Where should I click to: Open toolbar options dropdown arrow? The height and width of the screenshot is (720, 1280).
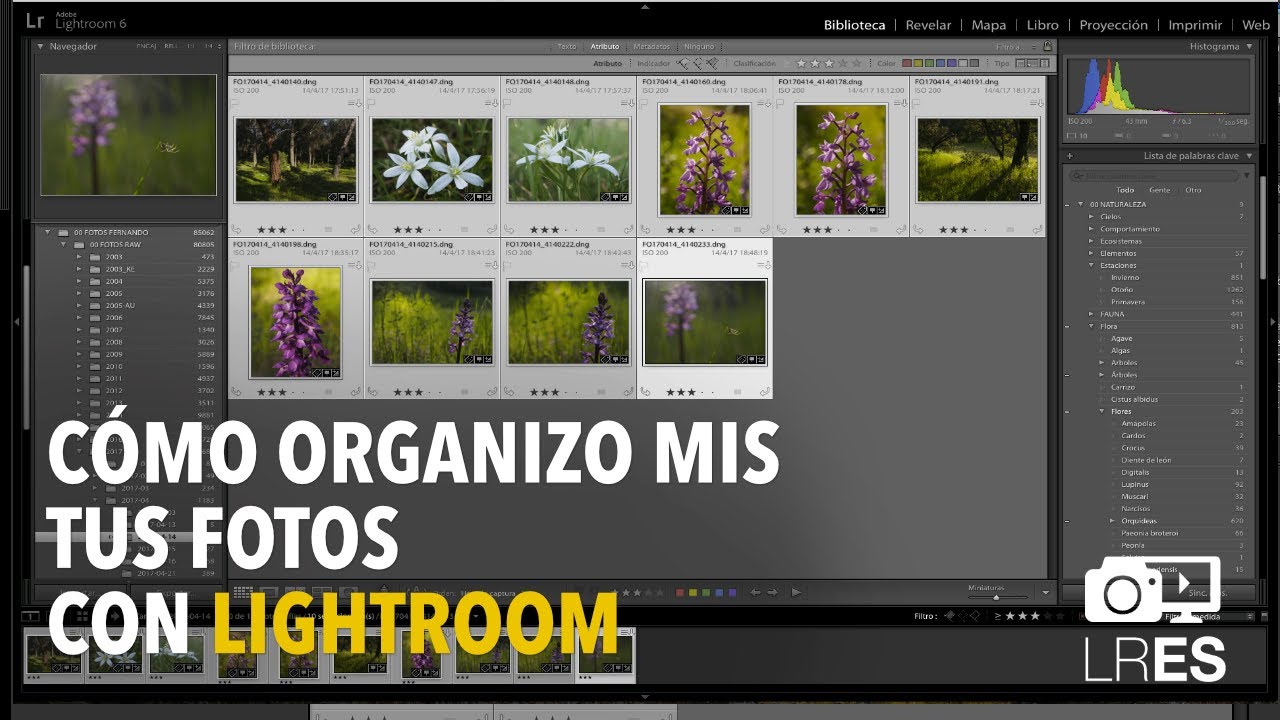tap(1046, 592)
